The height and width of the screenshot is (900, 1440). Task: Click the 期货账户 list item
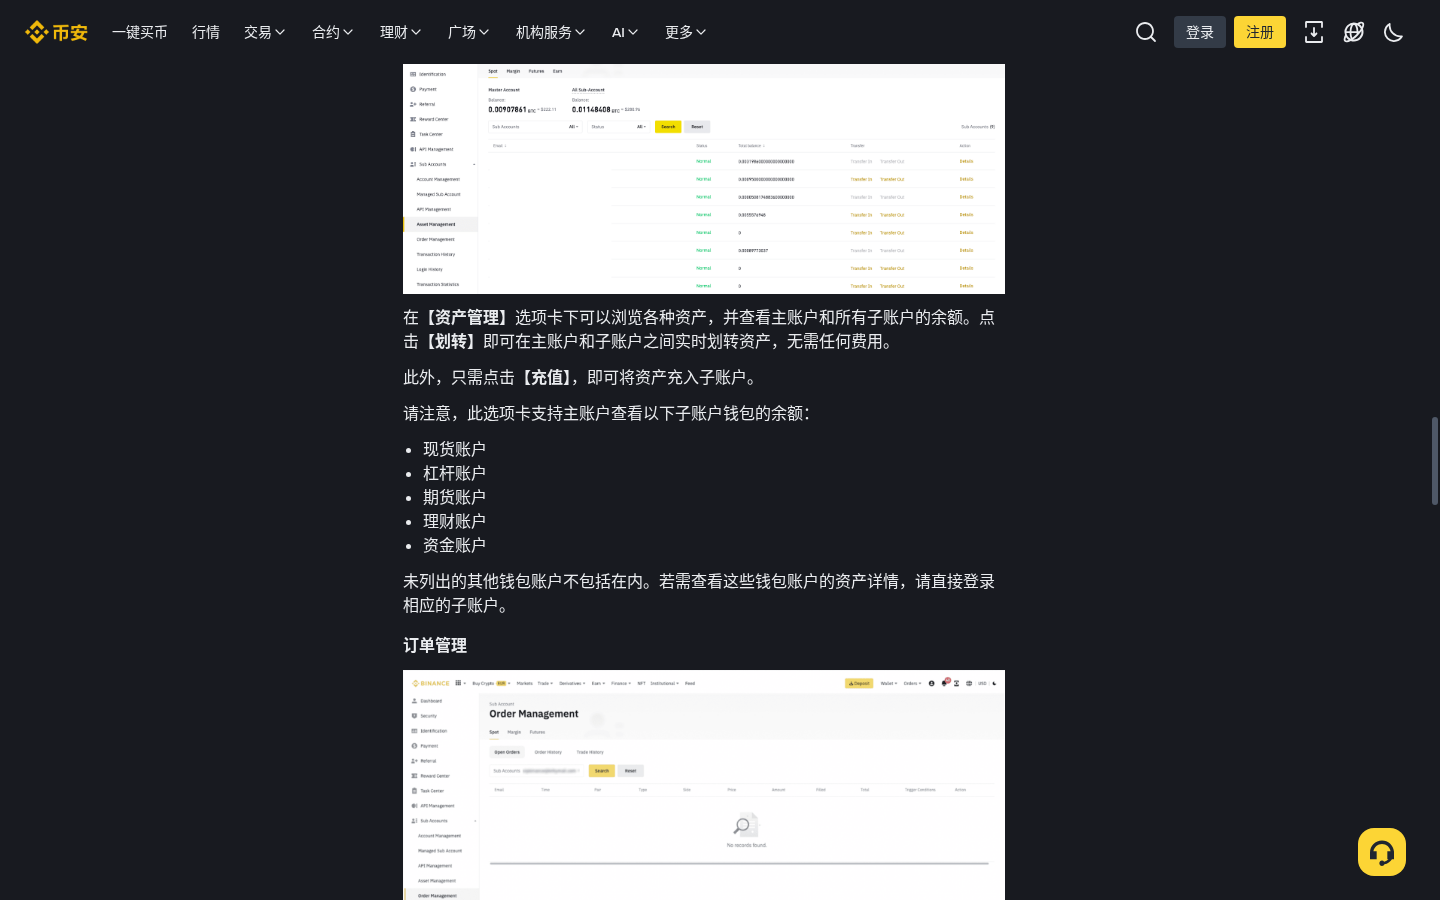click(454, 497)
